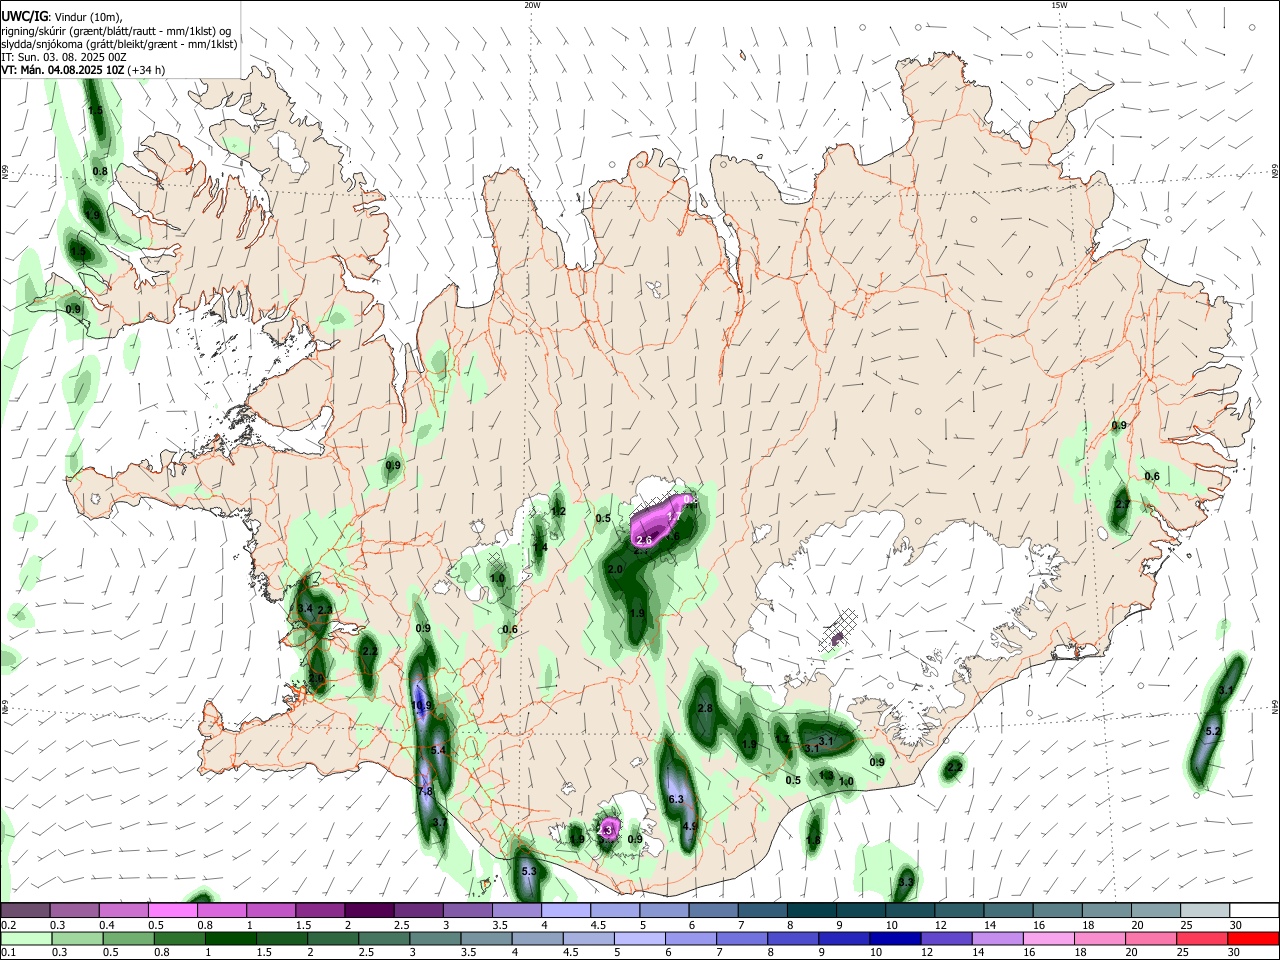Click the '20W' longitude label

click(x=532, y=5)
